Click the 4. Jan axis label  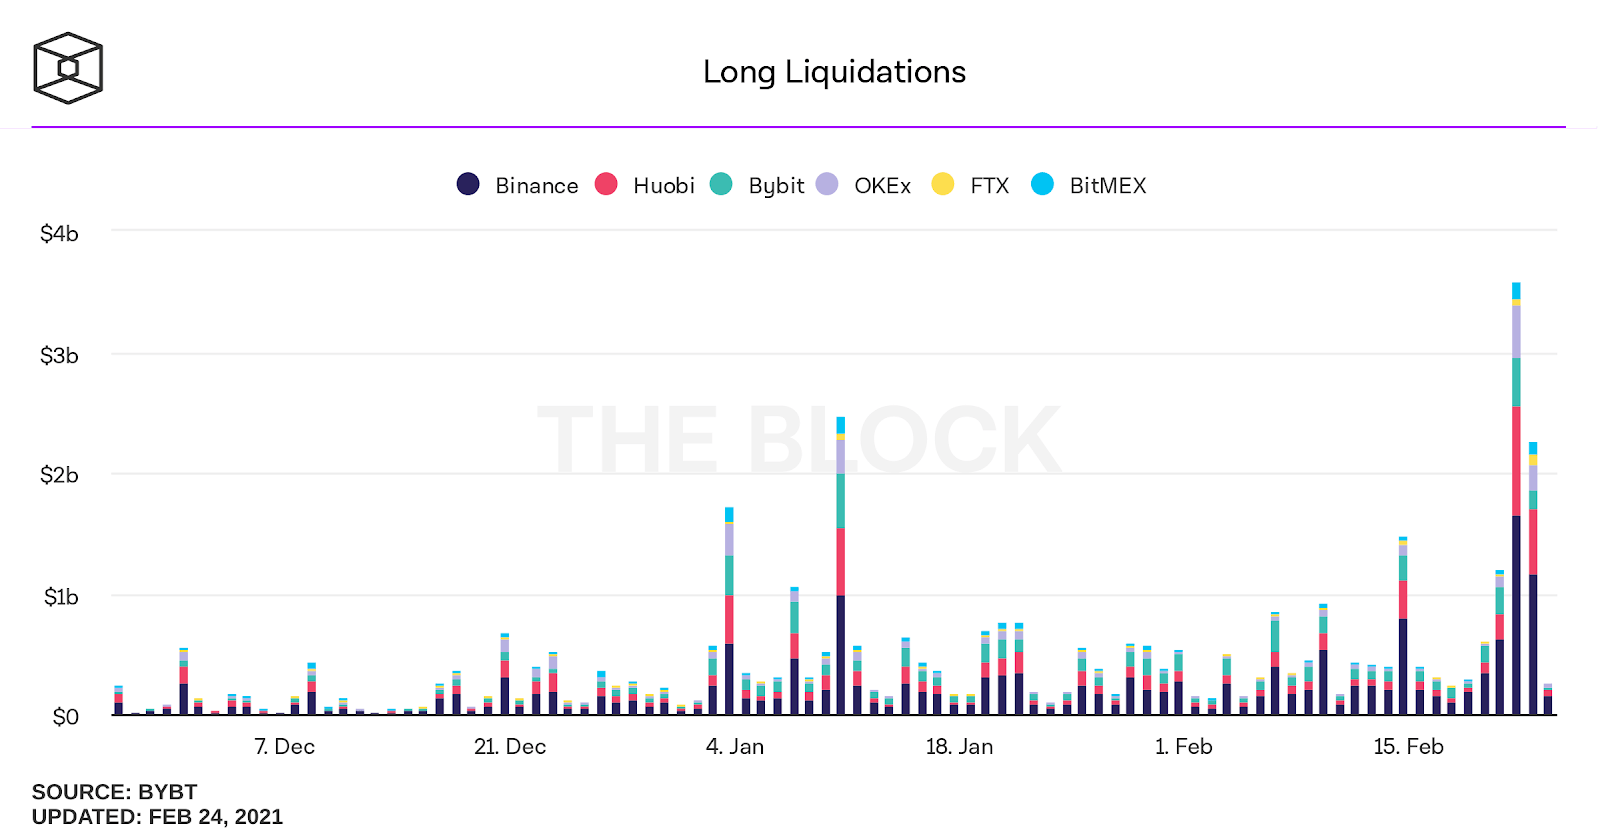(735, 746)
